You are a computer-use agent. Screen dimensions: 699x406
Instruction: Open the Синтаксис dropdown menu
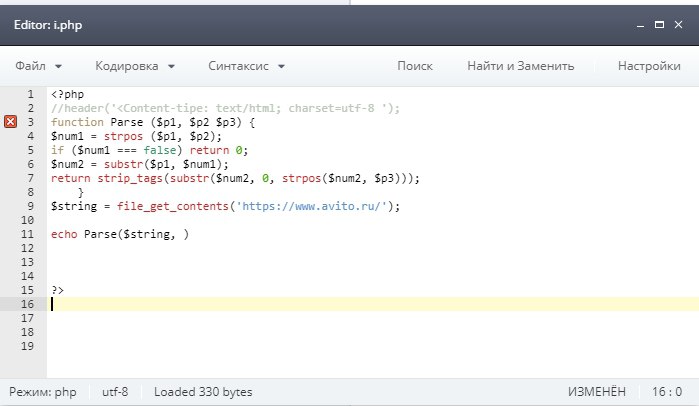[247, 66]
